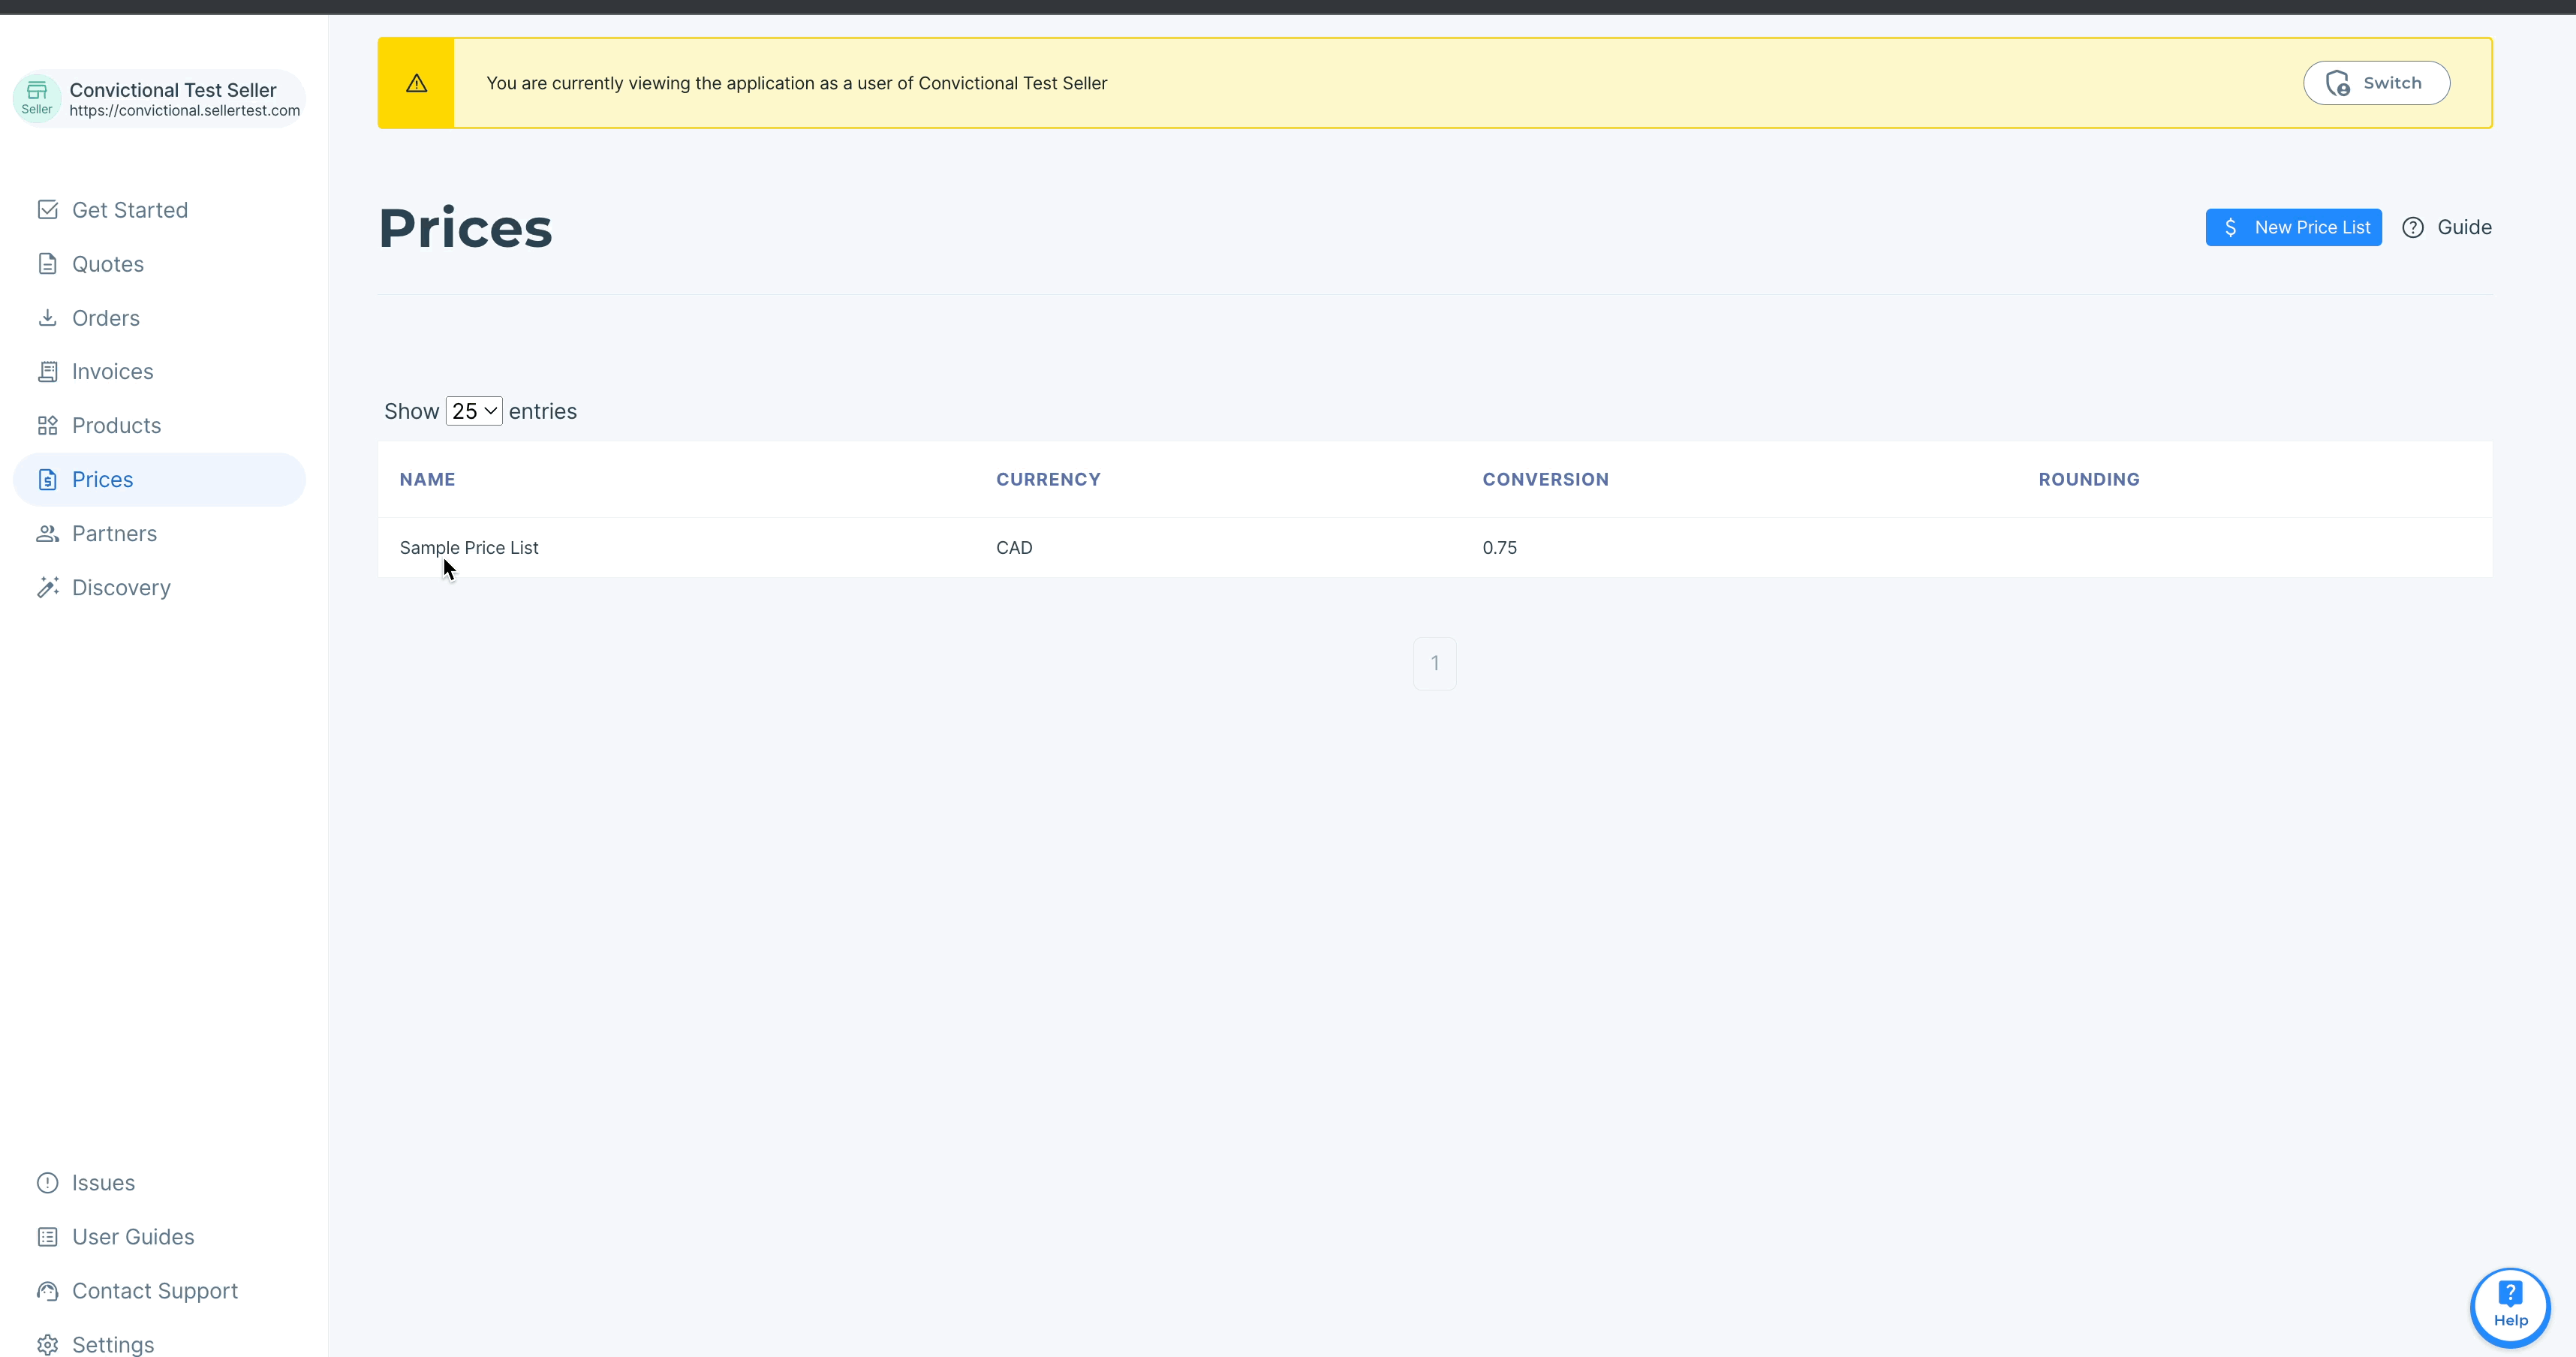Click the Products grid icon
Screen dimensions: 2576x1357
47,426
